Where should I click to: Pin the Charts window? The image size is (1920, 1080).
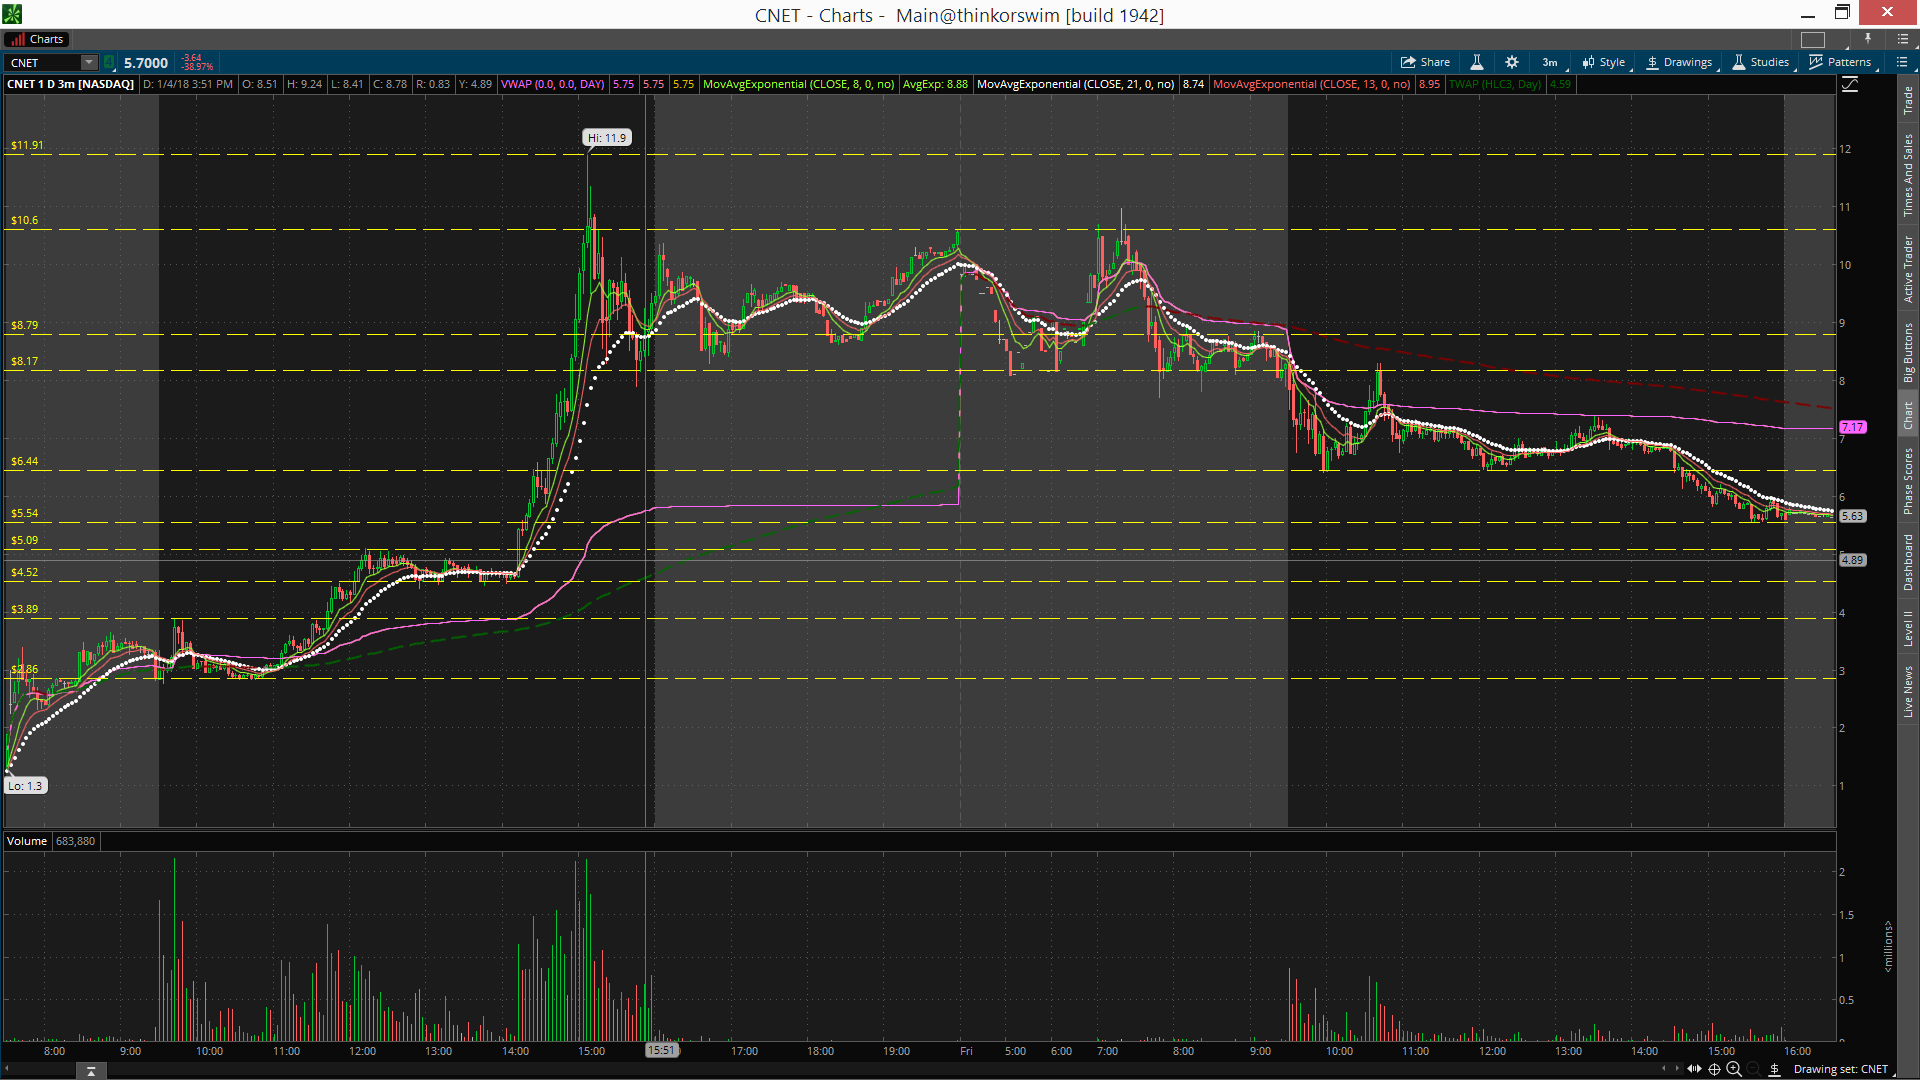(1867, 39)
